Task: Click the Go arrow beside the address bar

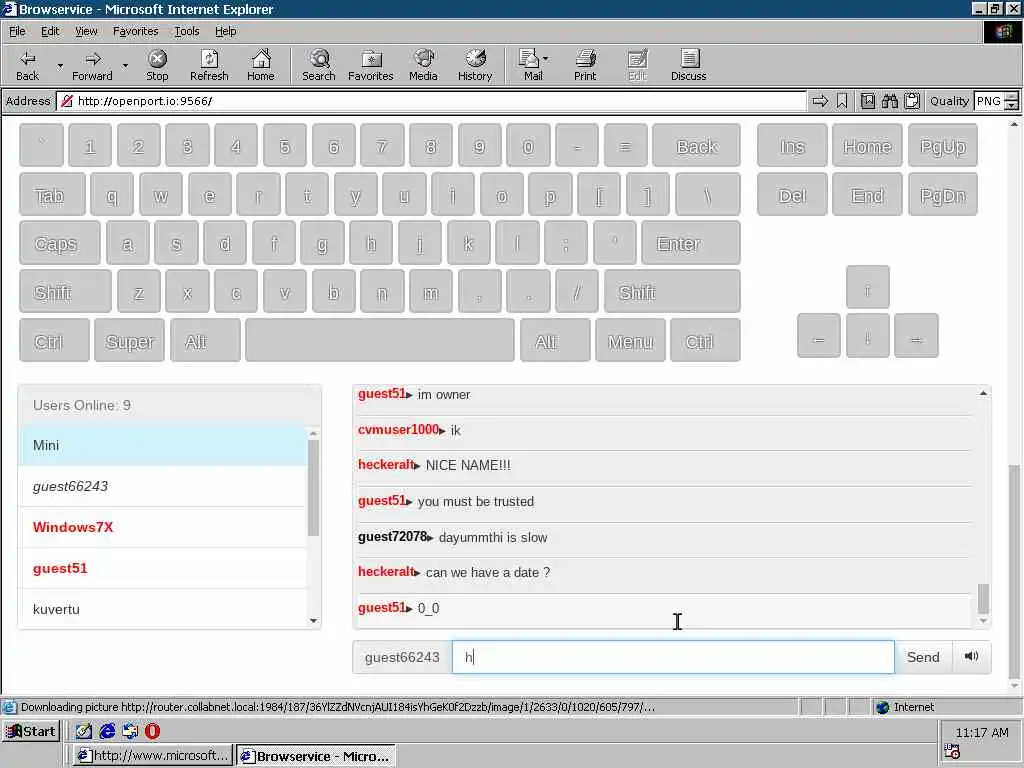Action: tap(820, 101)
